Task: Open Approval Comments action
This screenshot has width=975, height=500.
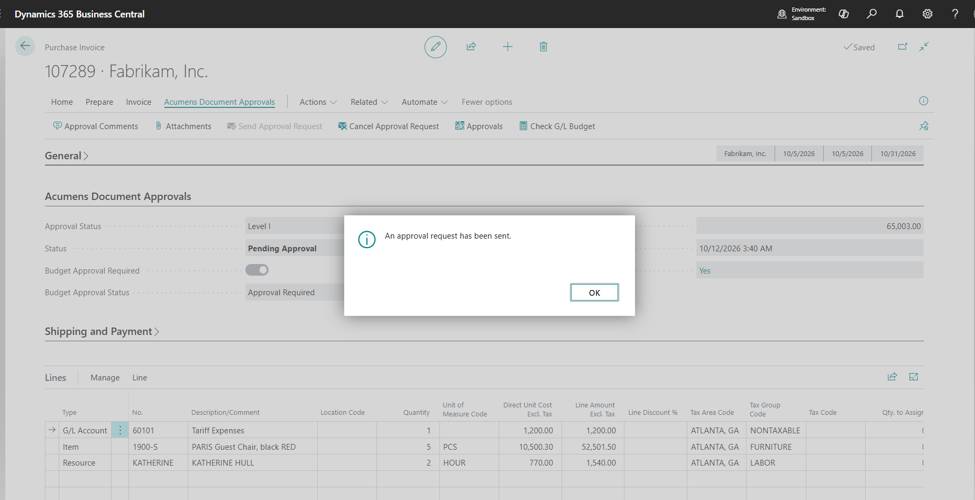Action: click(x=96, y=126)
